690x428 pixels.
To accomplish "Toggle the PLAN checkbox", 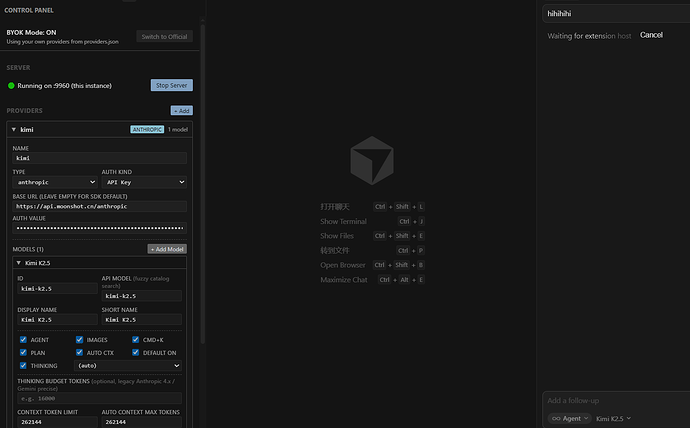I will (23, 352).
